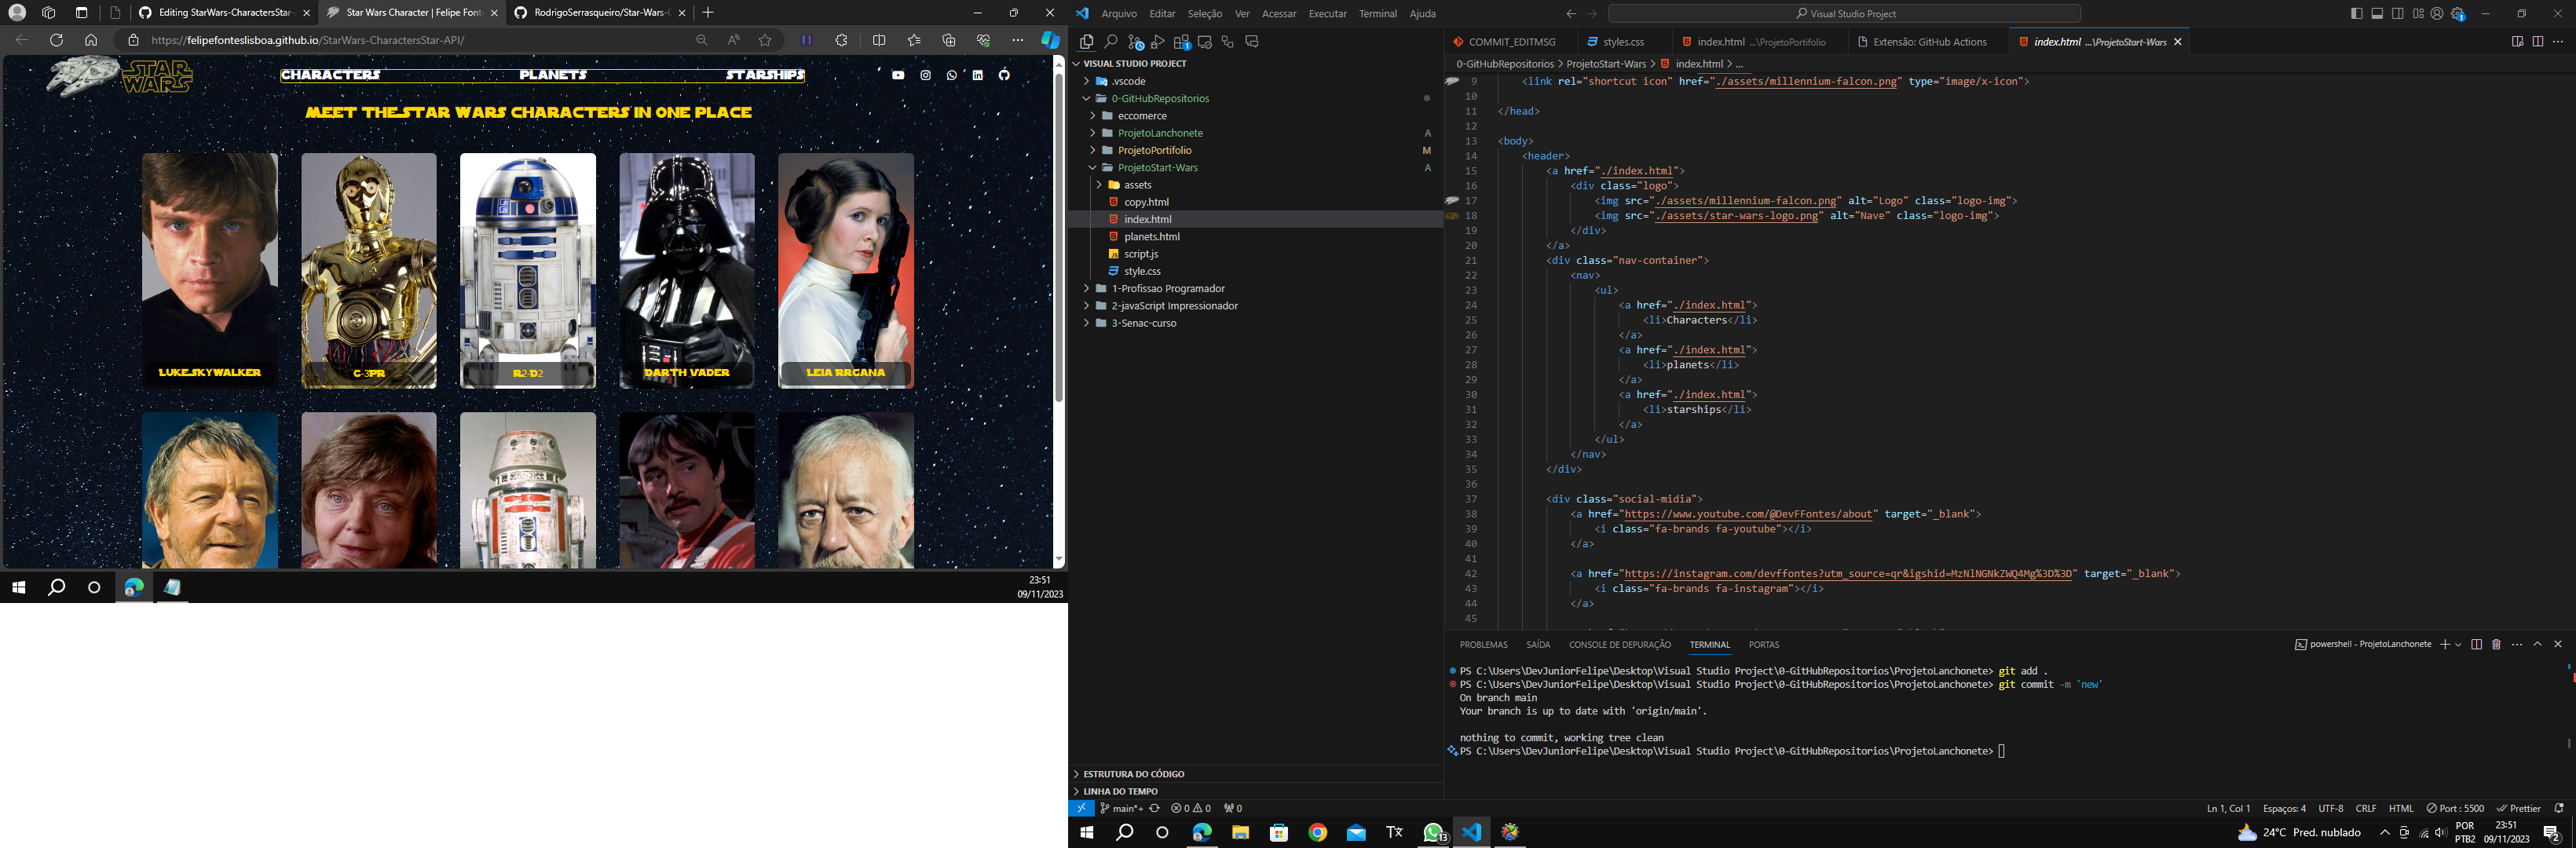
Task: Open Remote Explorer view in VS Code
Action: point(1205,42)
